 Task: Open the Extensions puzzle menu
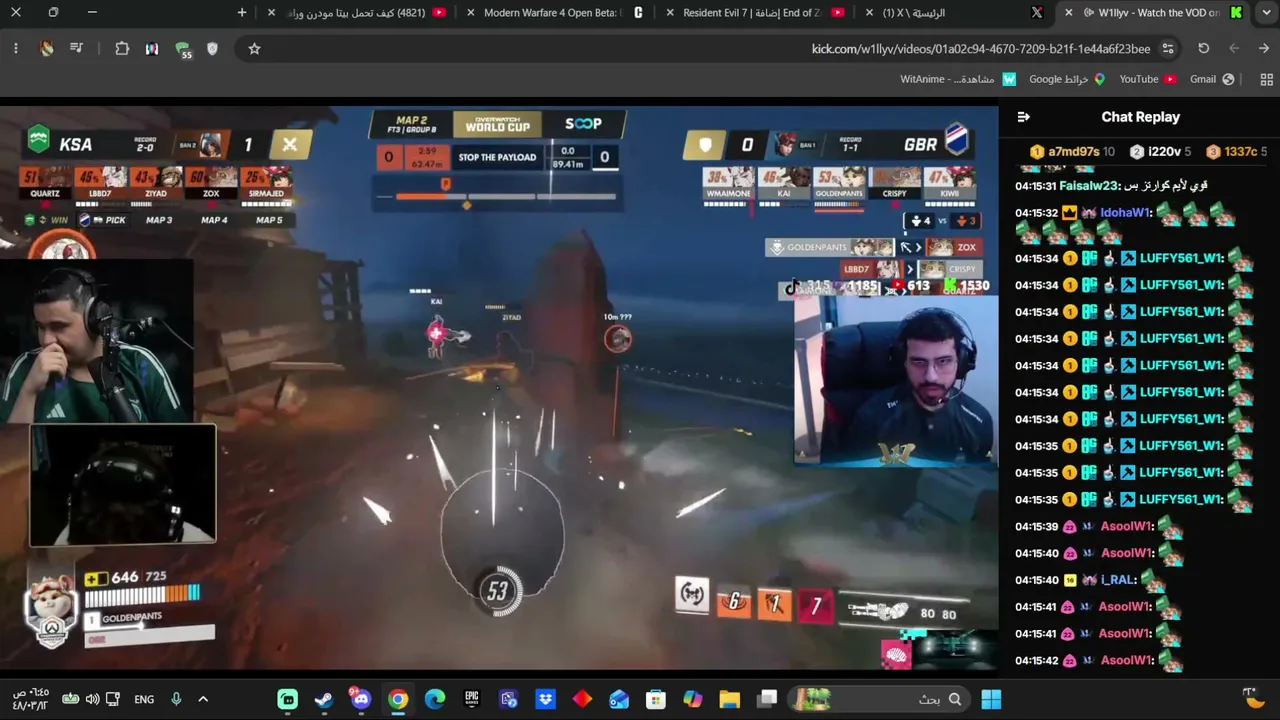pos(122,48)
